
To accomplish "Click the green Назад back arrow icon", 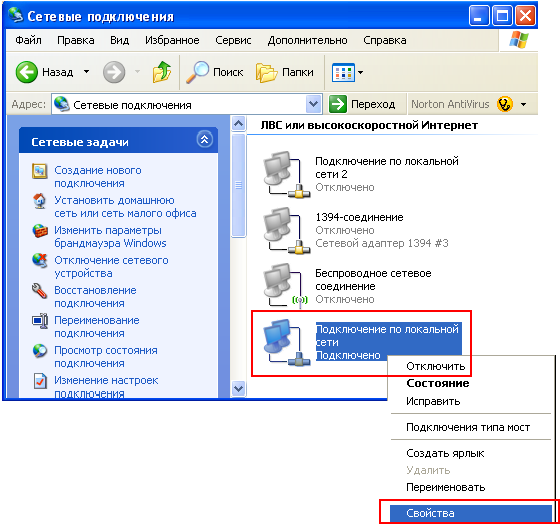I will pos(26,72).
